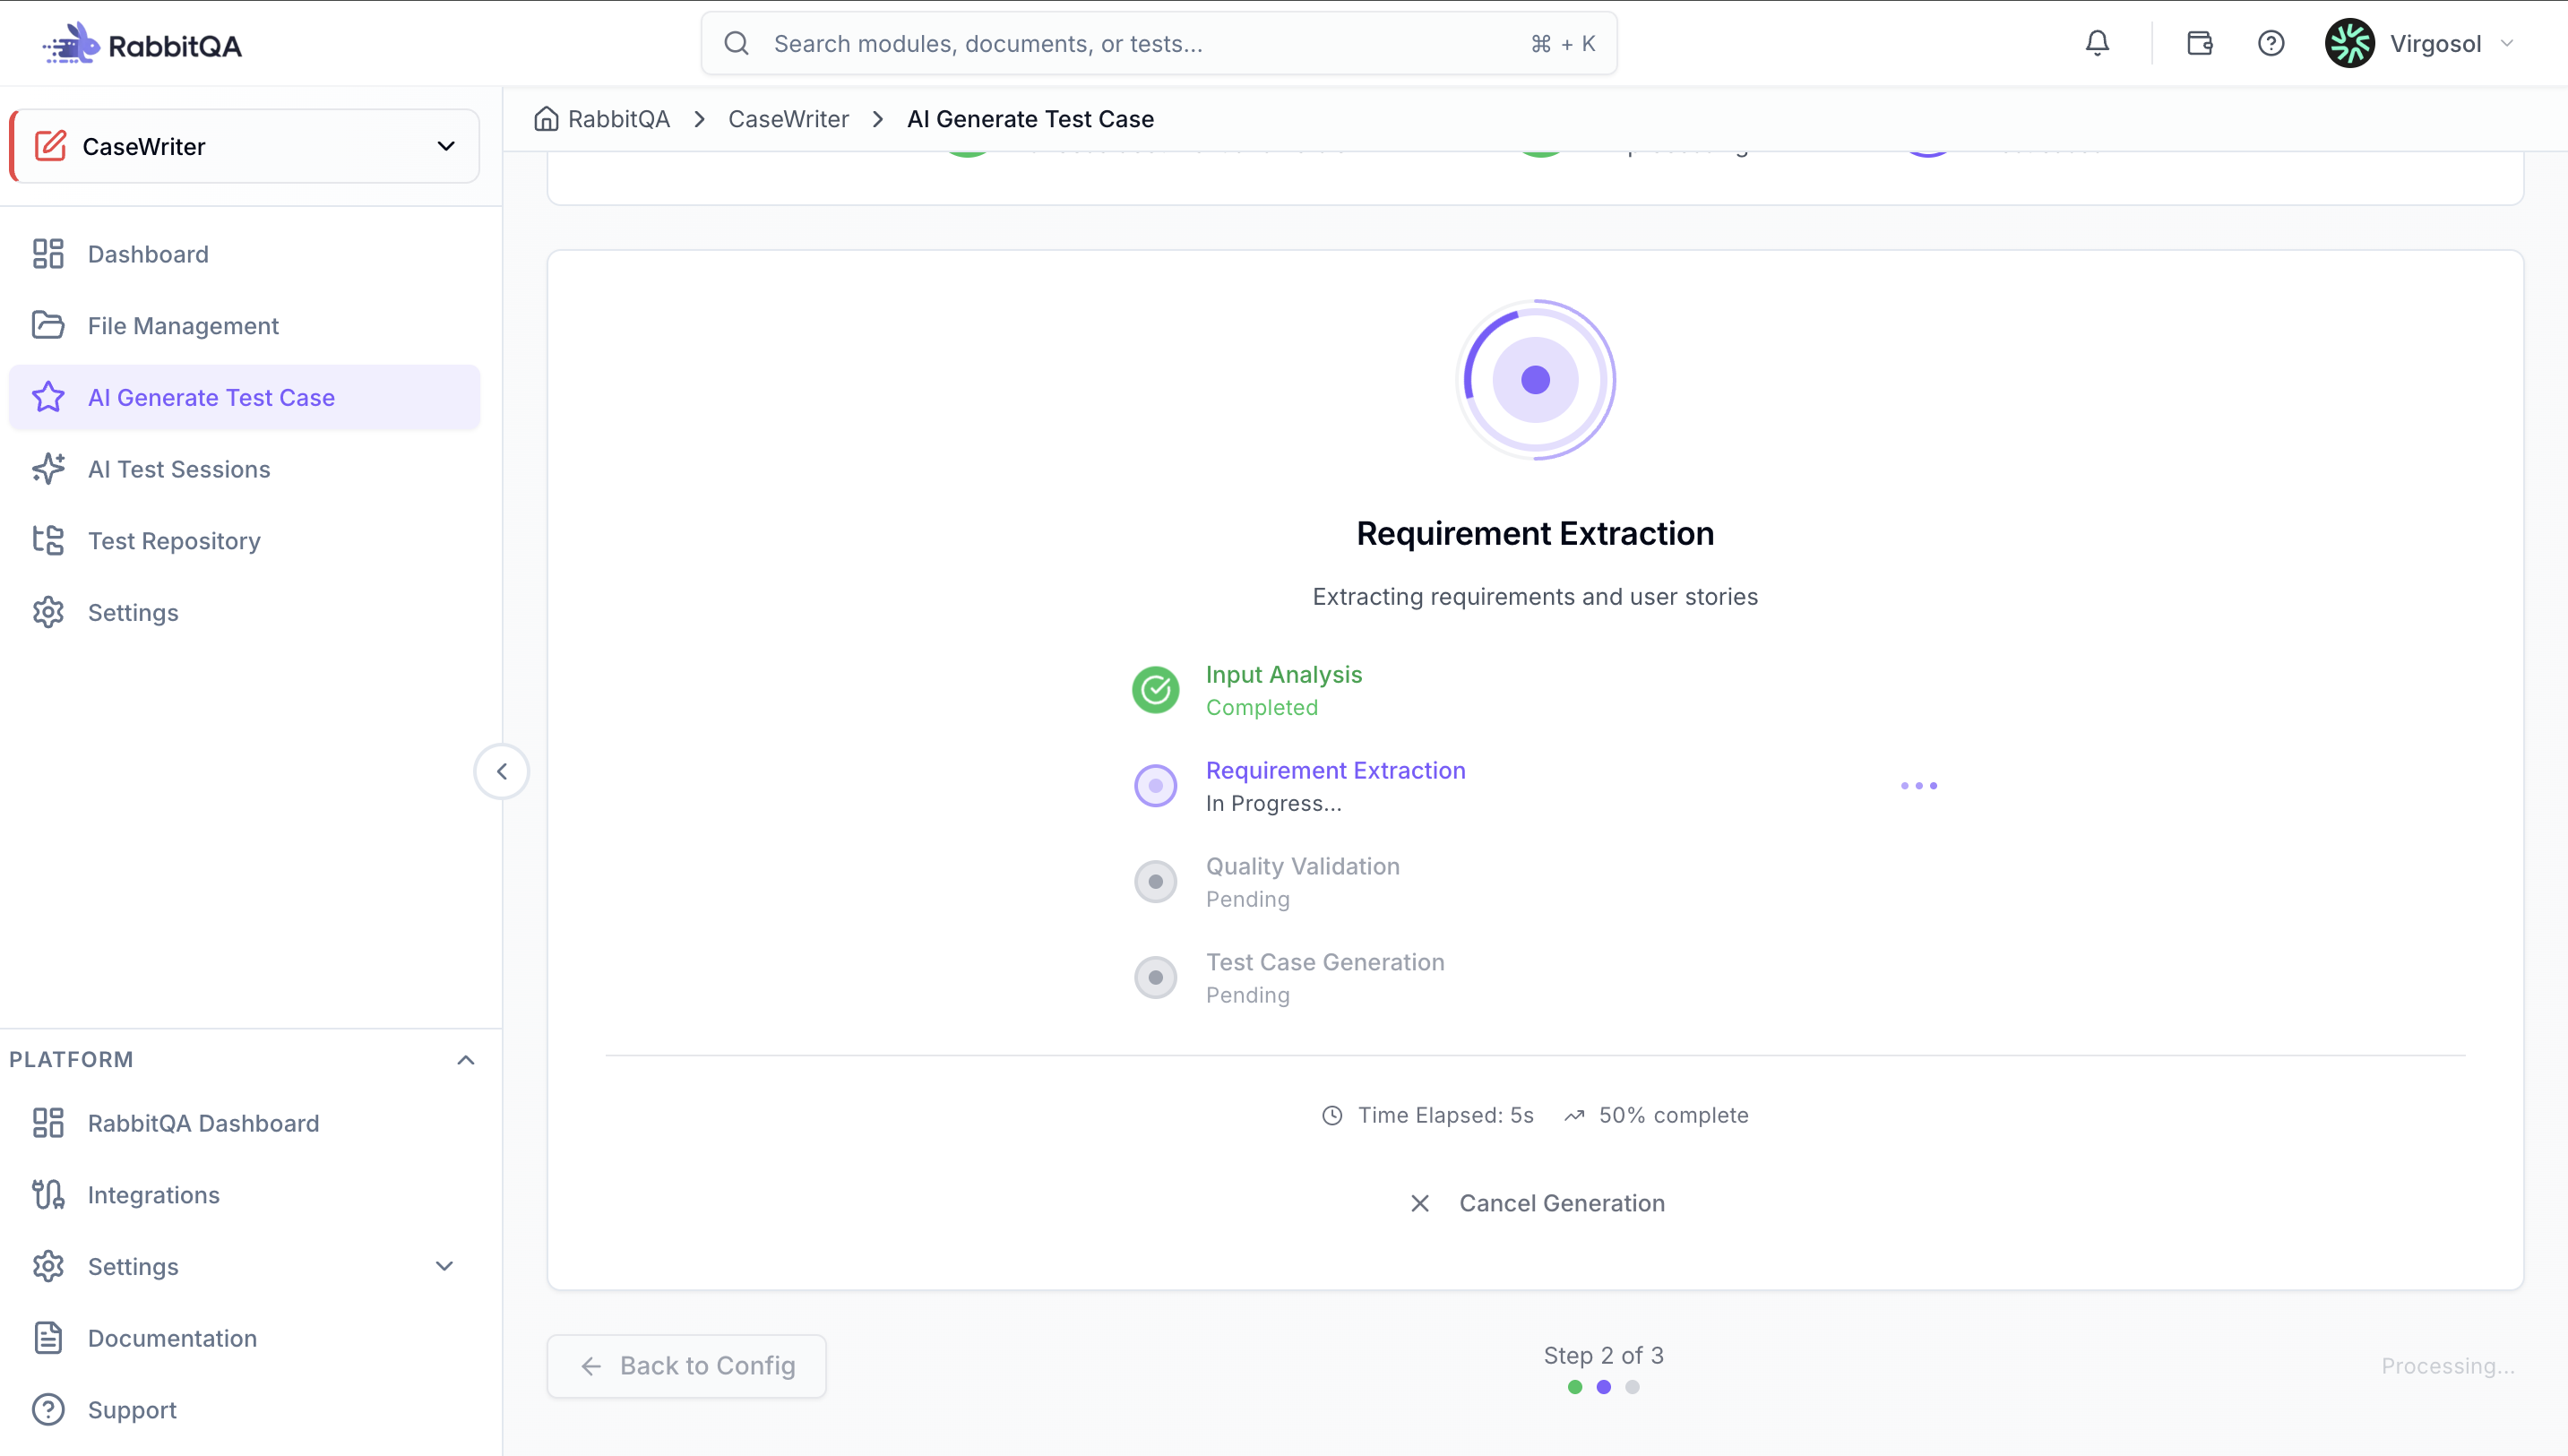Image resolution: width=2568 pixels, height=1456 pixels.
Task: Click Back to Config button
Action: [x=687, y=1366]
